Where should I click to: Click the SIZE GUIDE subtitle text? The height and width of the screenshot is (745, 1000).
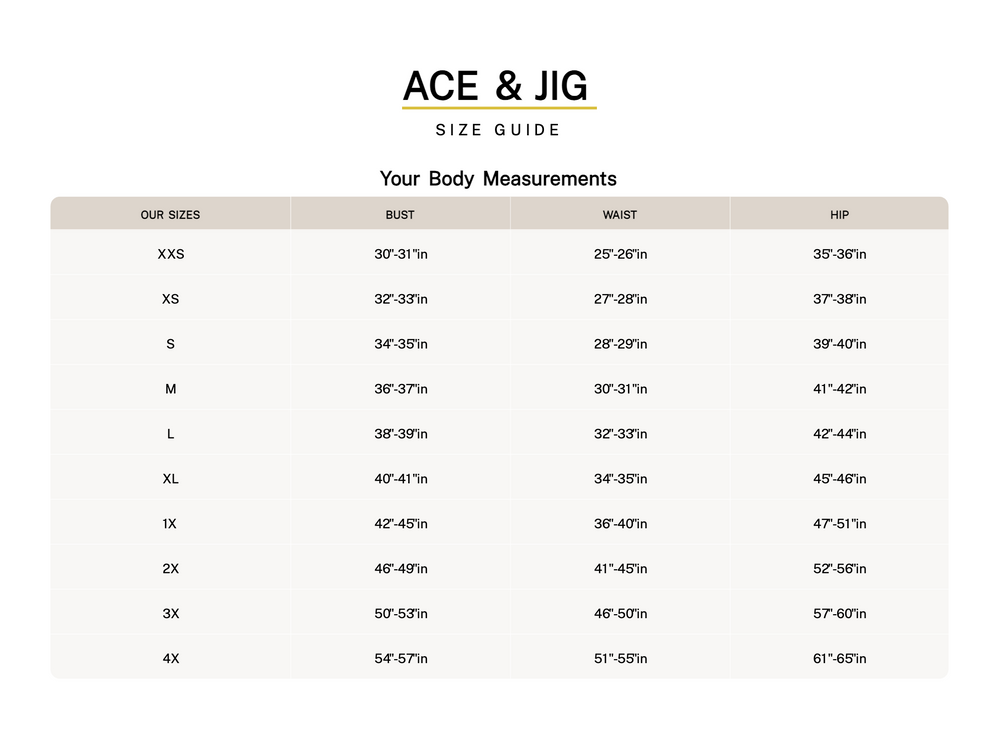coord(498,130)
